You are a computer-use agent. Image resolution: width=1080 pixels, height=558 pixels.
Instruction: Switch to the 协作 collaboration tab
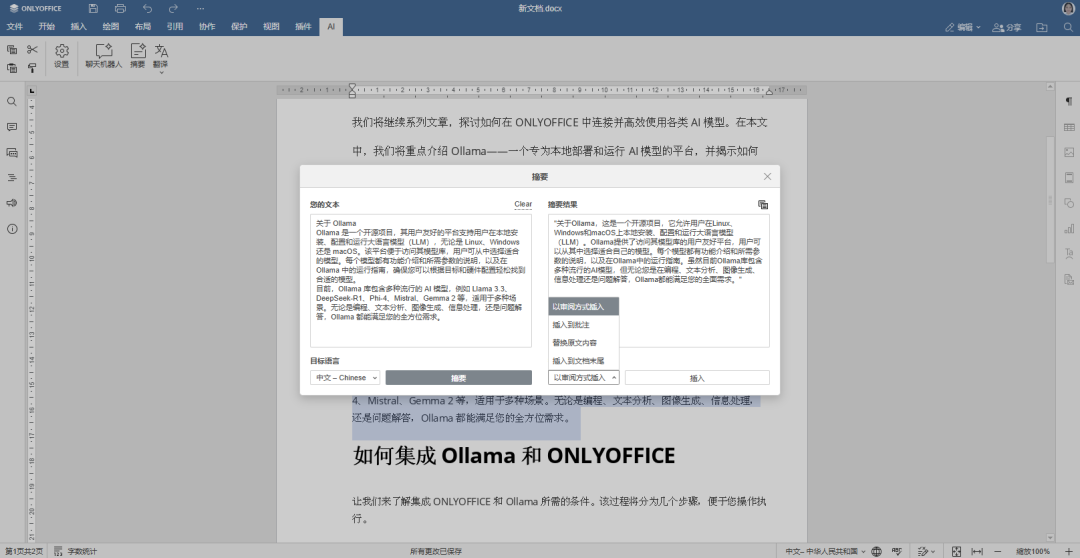tap(207, 27)
